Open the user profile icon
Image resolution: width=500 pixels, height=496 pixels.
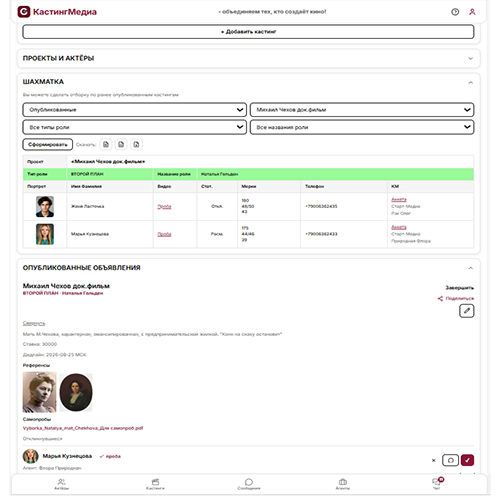472,12
